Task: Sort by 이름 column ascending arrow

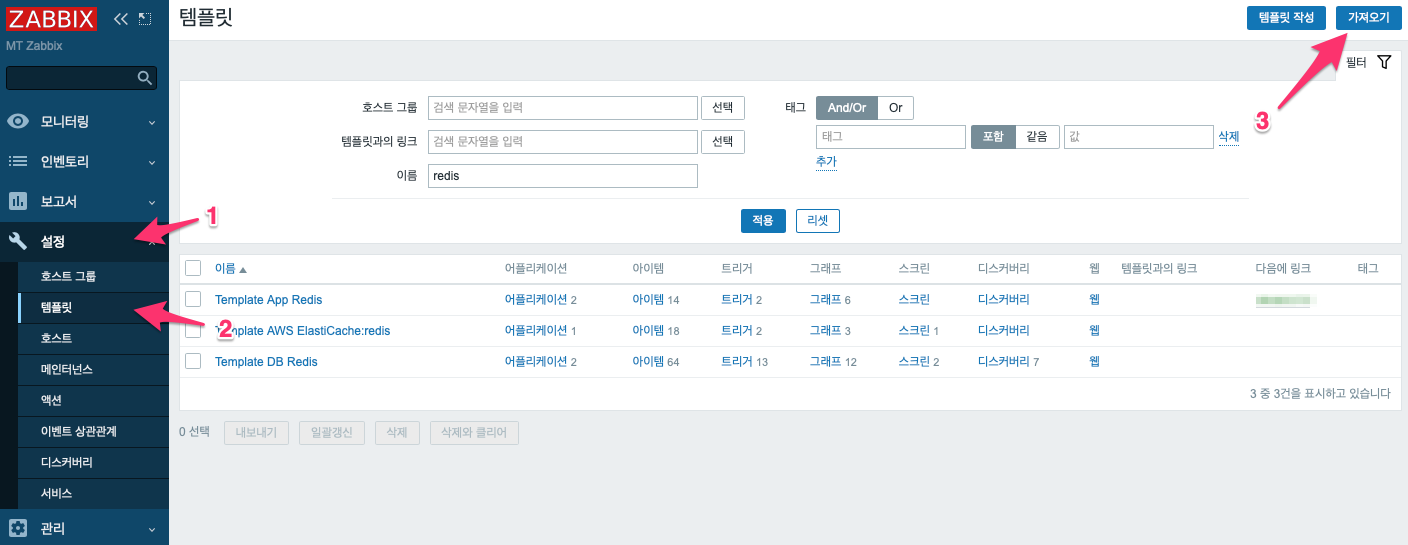Action: coord(243,269)
